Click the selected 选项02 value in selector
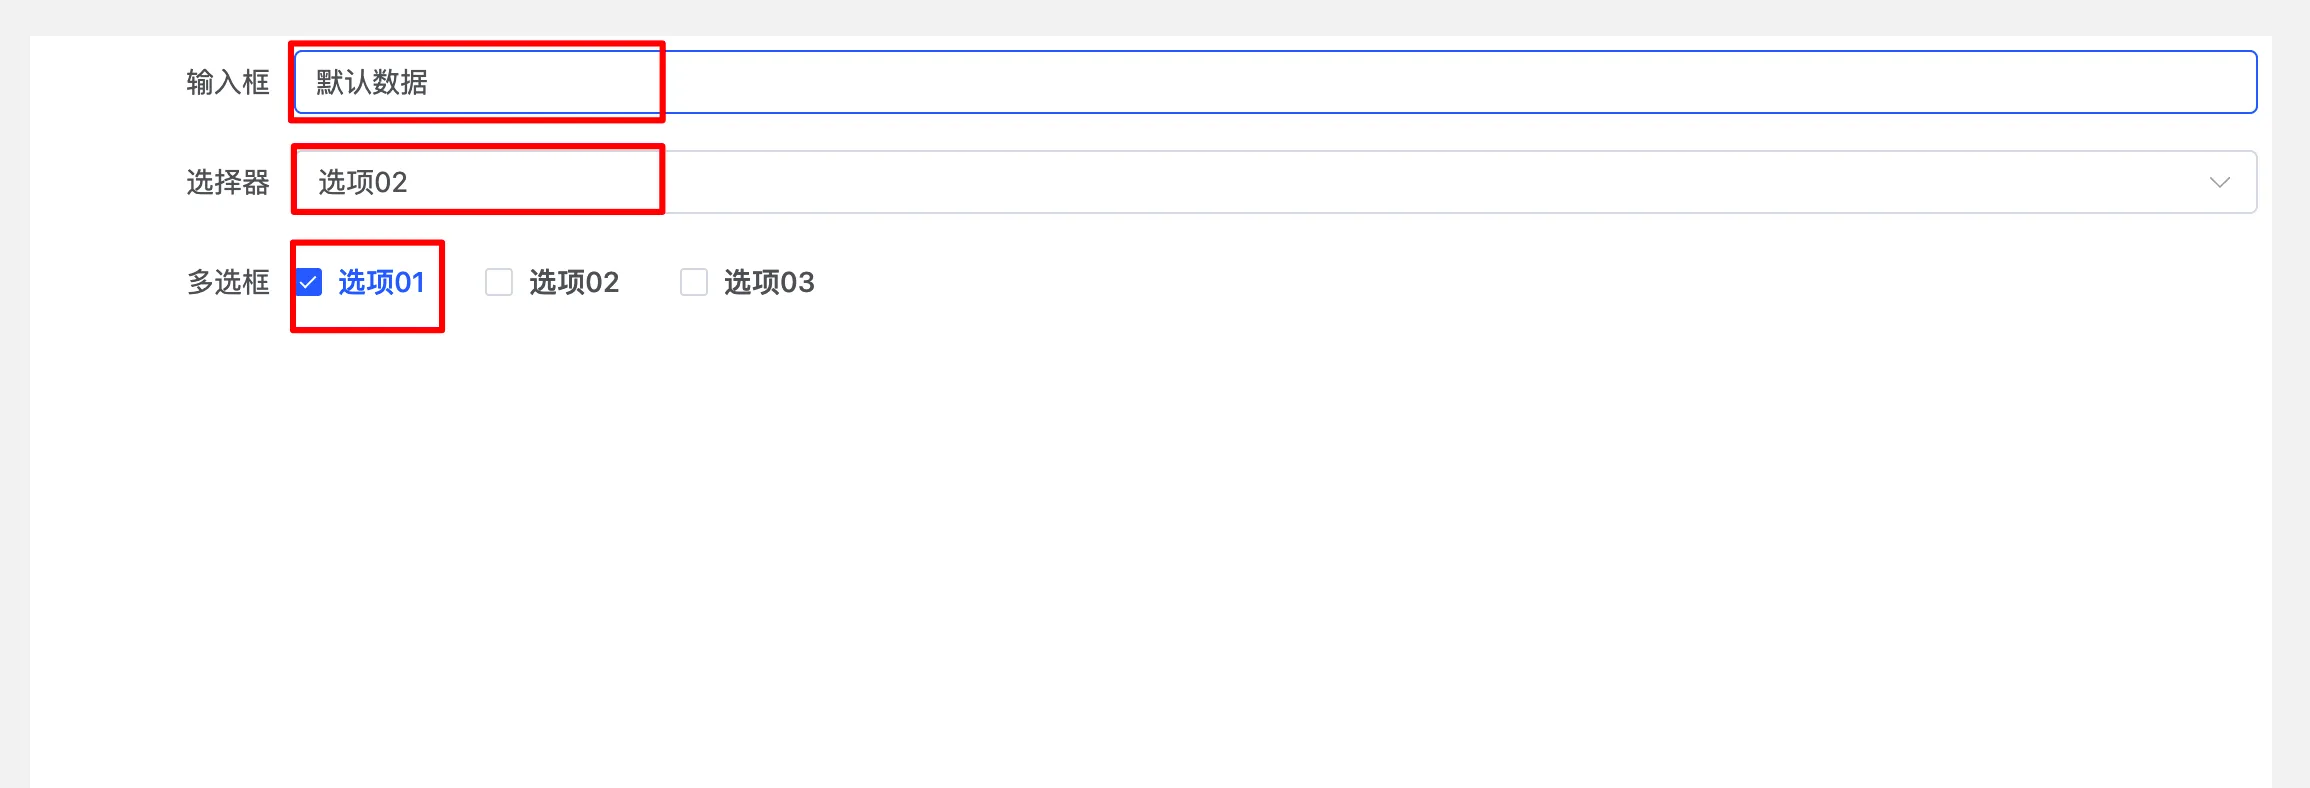 (x=363, y=182)
